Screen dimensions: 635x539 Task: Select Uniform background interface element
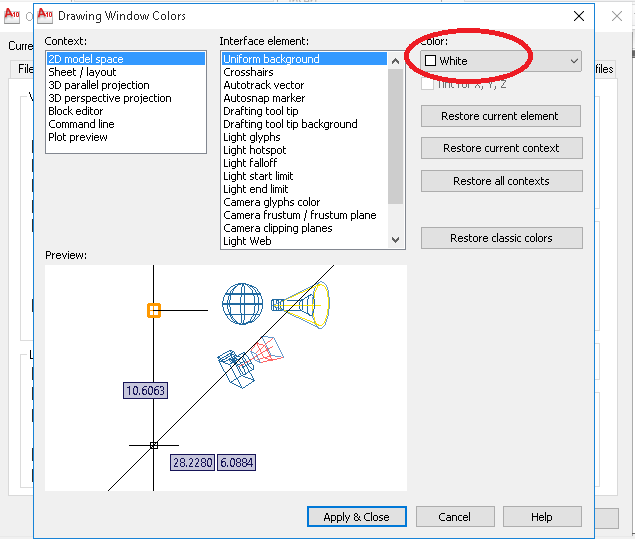[x=304, y=59]
